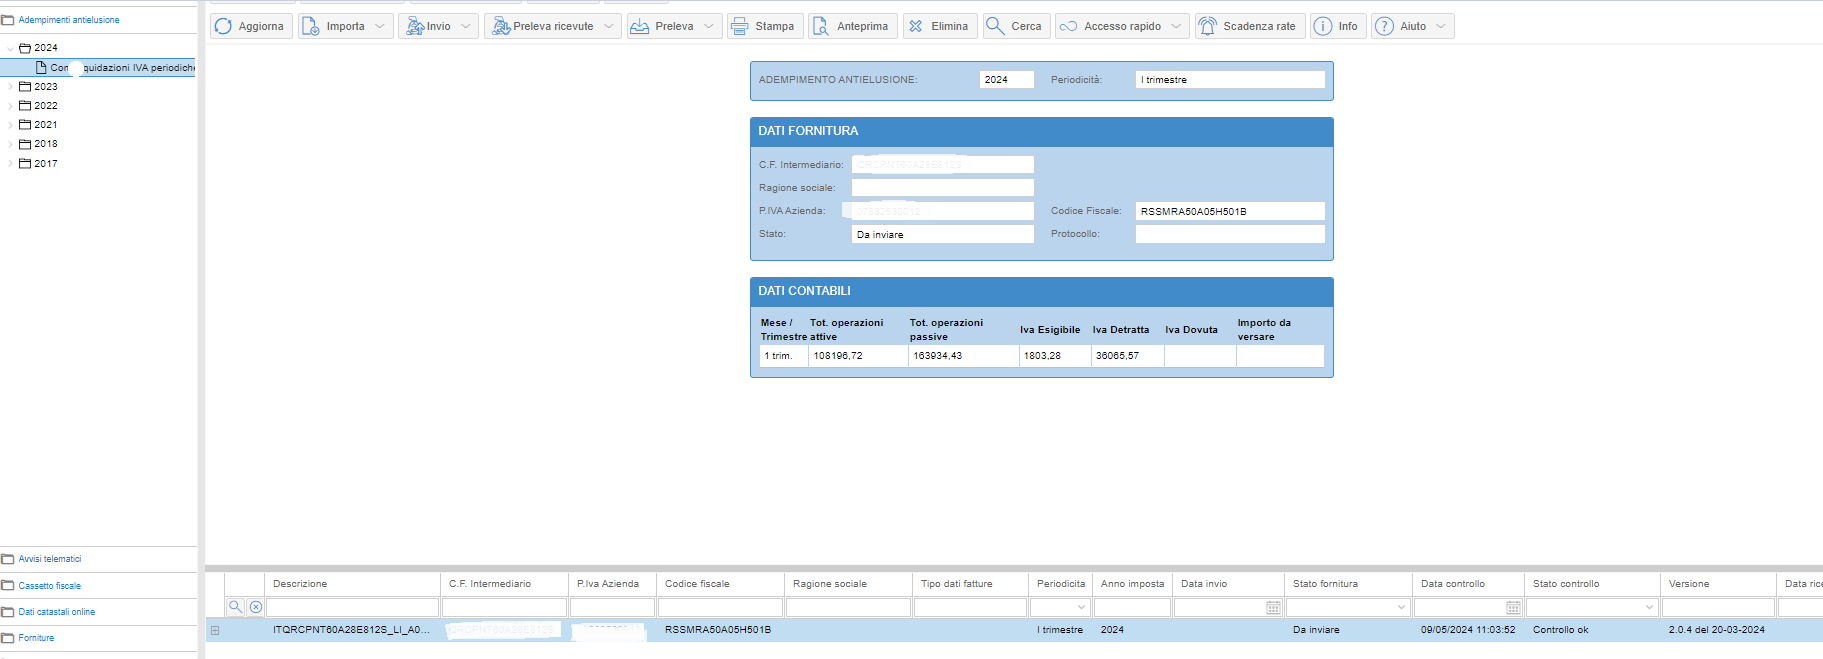
Task: Click the Forniture folder icon
Action: tap(8, 638)
